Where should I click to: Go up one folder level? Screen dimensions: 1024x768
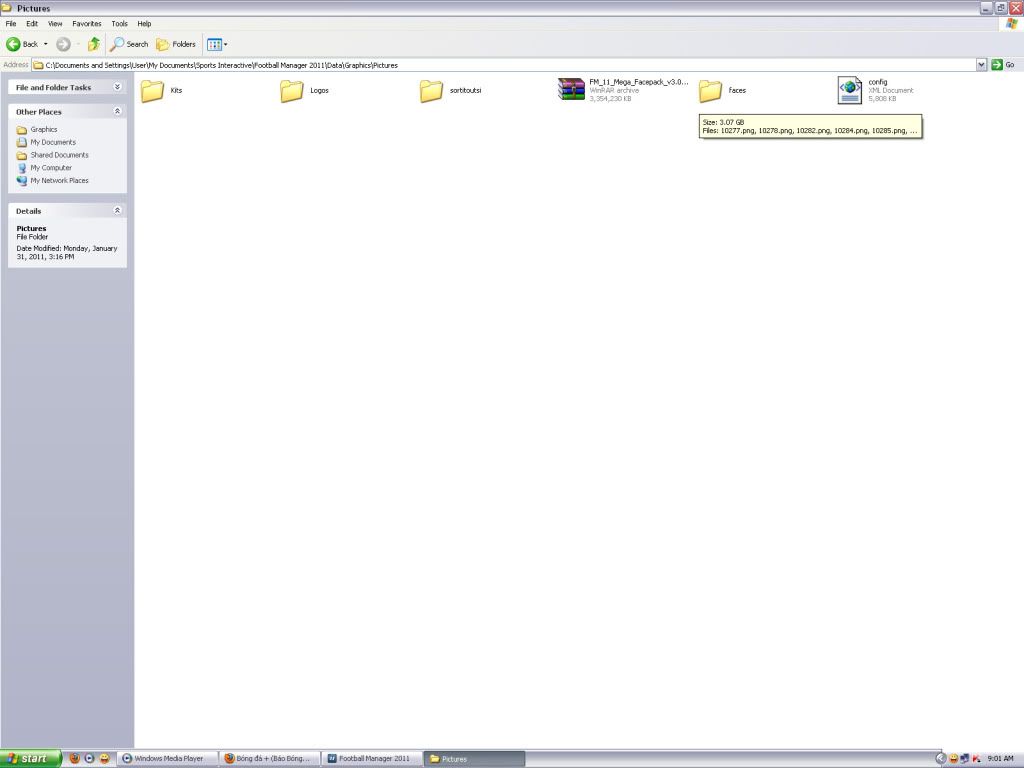(94, 44)
